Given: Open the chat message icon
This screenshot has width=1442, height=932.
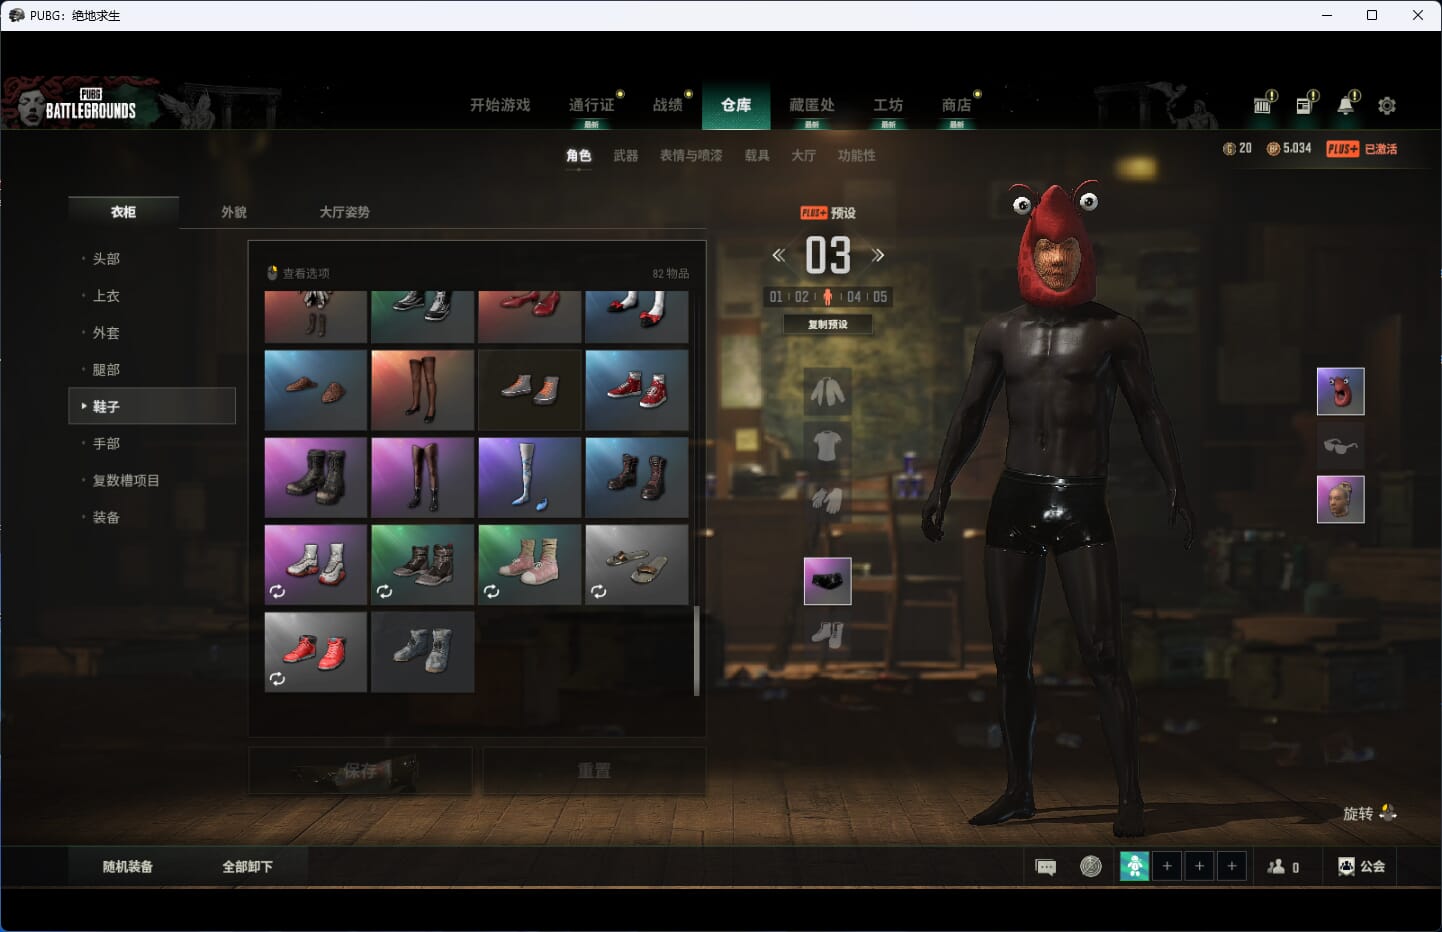Looking at the screenshot, I should pos(1046,867).
